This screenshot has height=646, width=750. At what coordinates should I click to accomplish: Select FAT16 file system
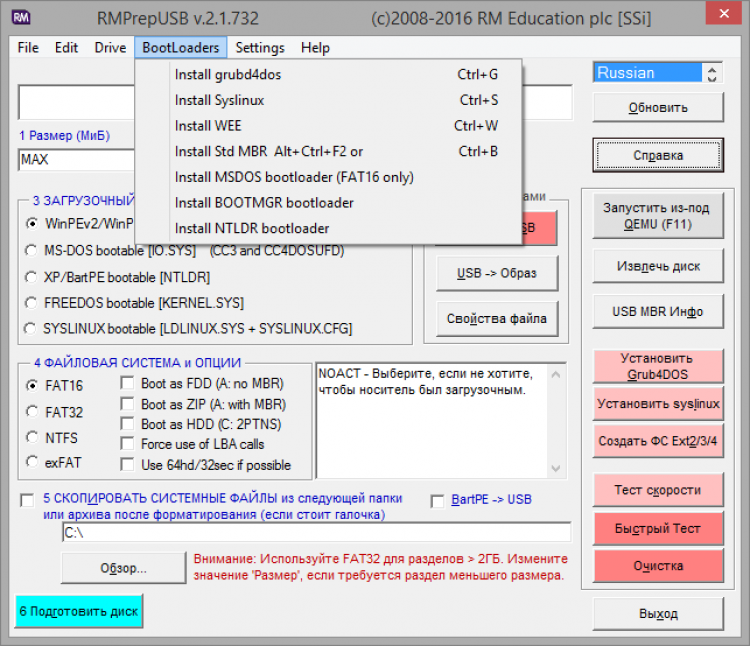point(32,385)
